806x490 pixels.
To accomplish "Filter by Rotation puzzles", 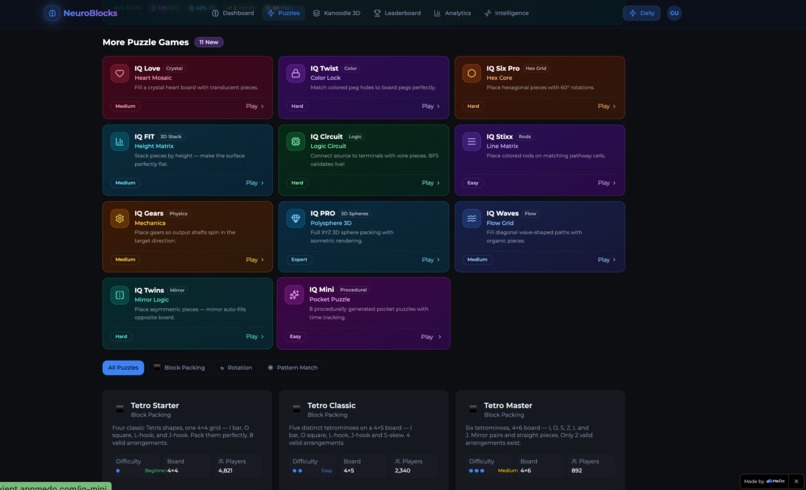I will pyautogui.click(x=236, y=368).
